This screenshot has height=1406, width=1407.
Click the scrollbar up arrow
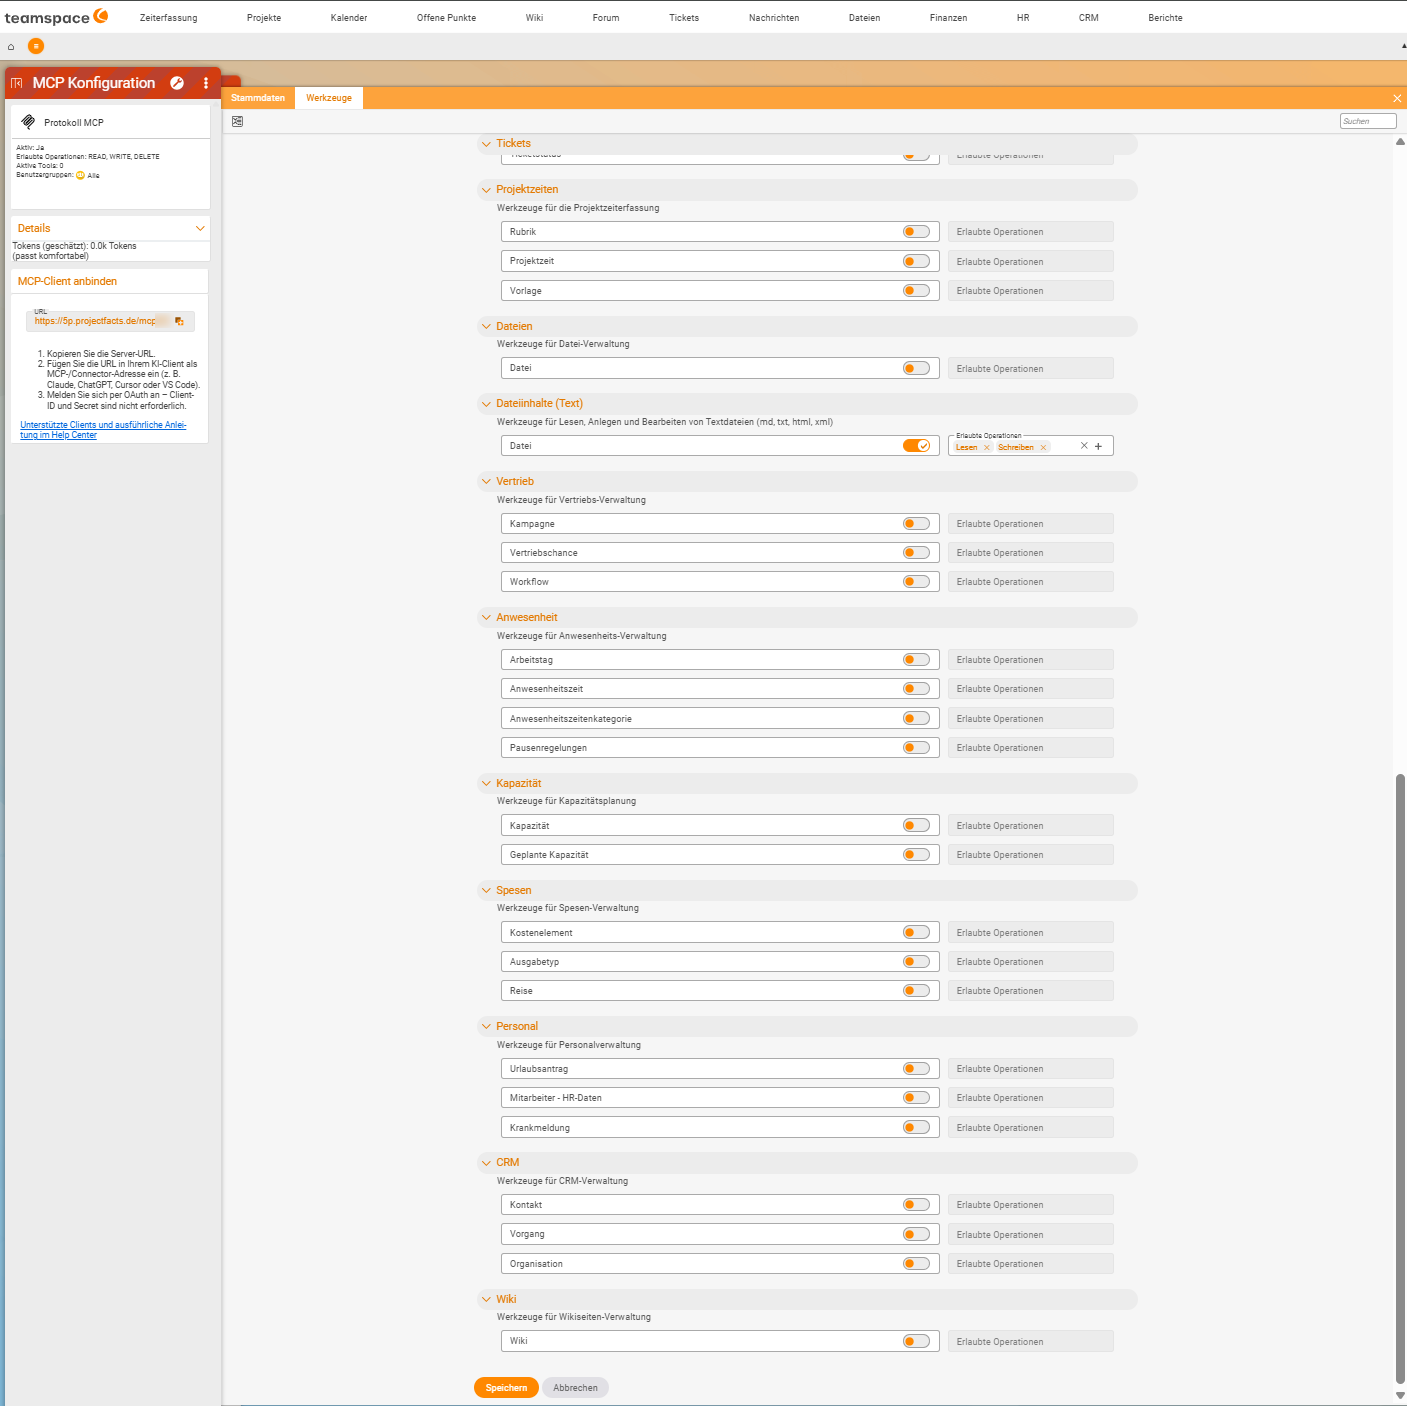[1400, 142]
